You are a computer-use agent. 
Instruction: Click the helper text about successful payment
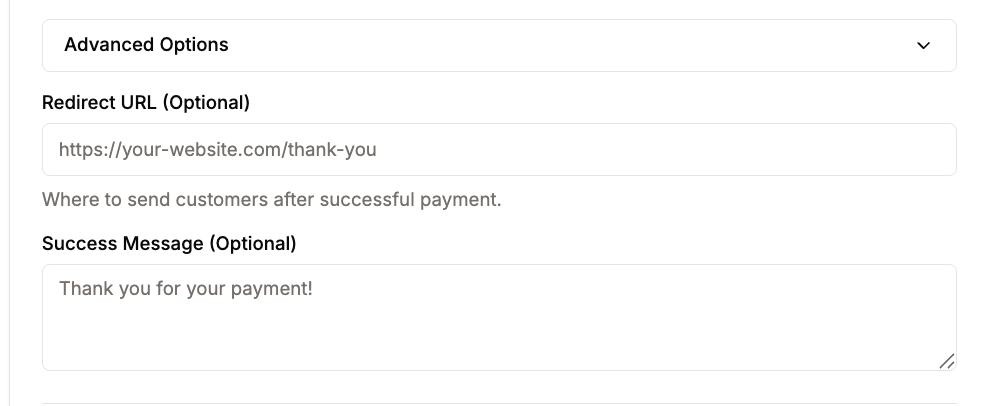click(271, 199)
